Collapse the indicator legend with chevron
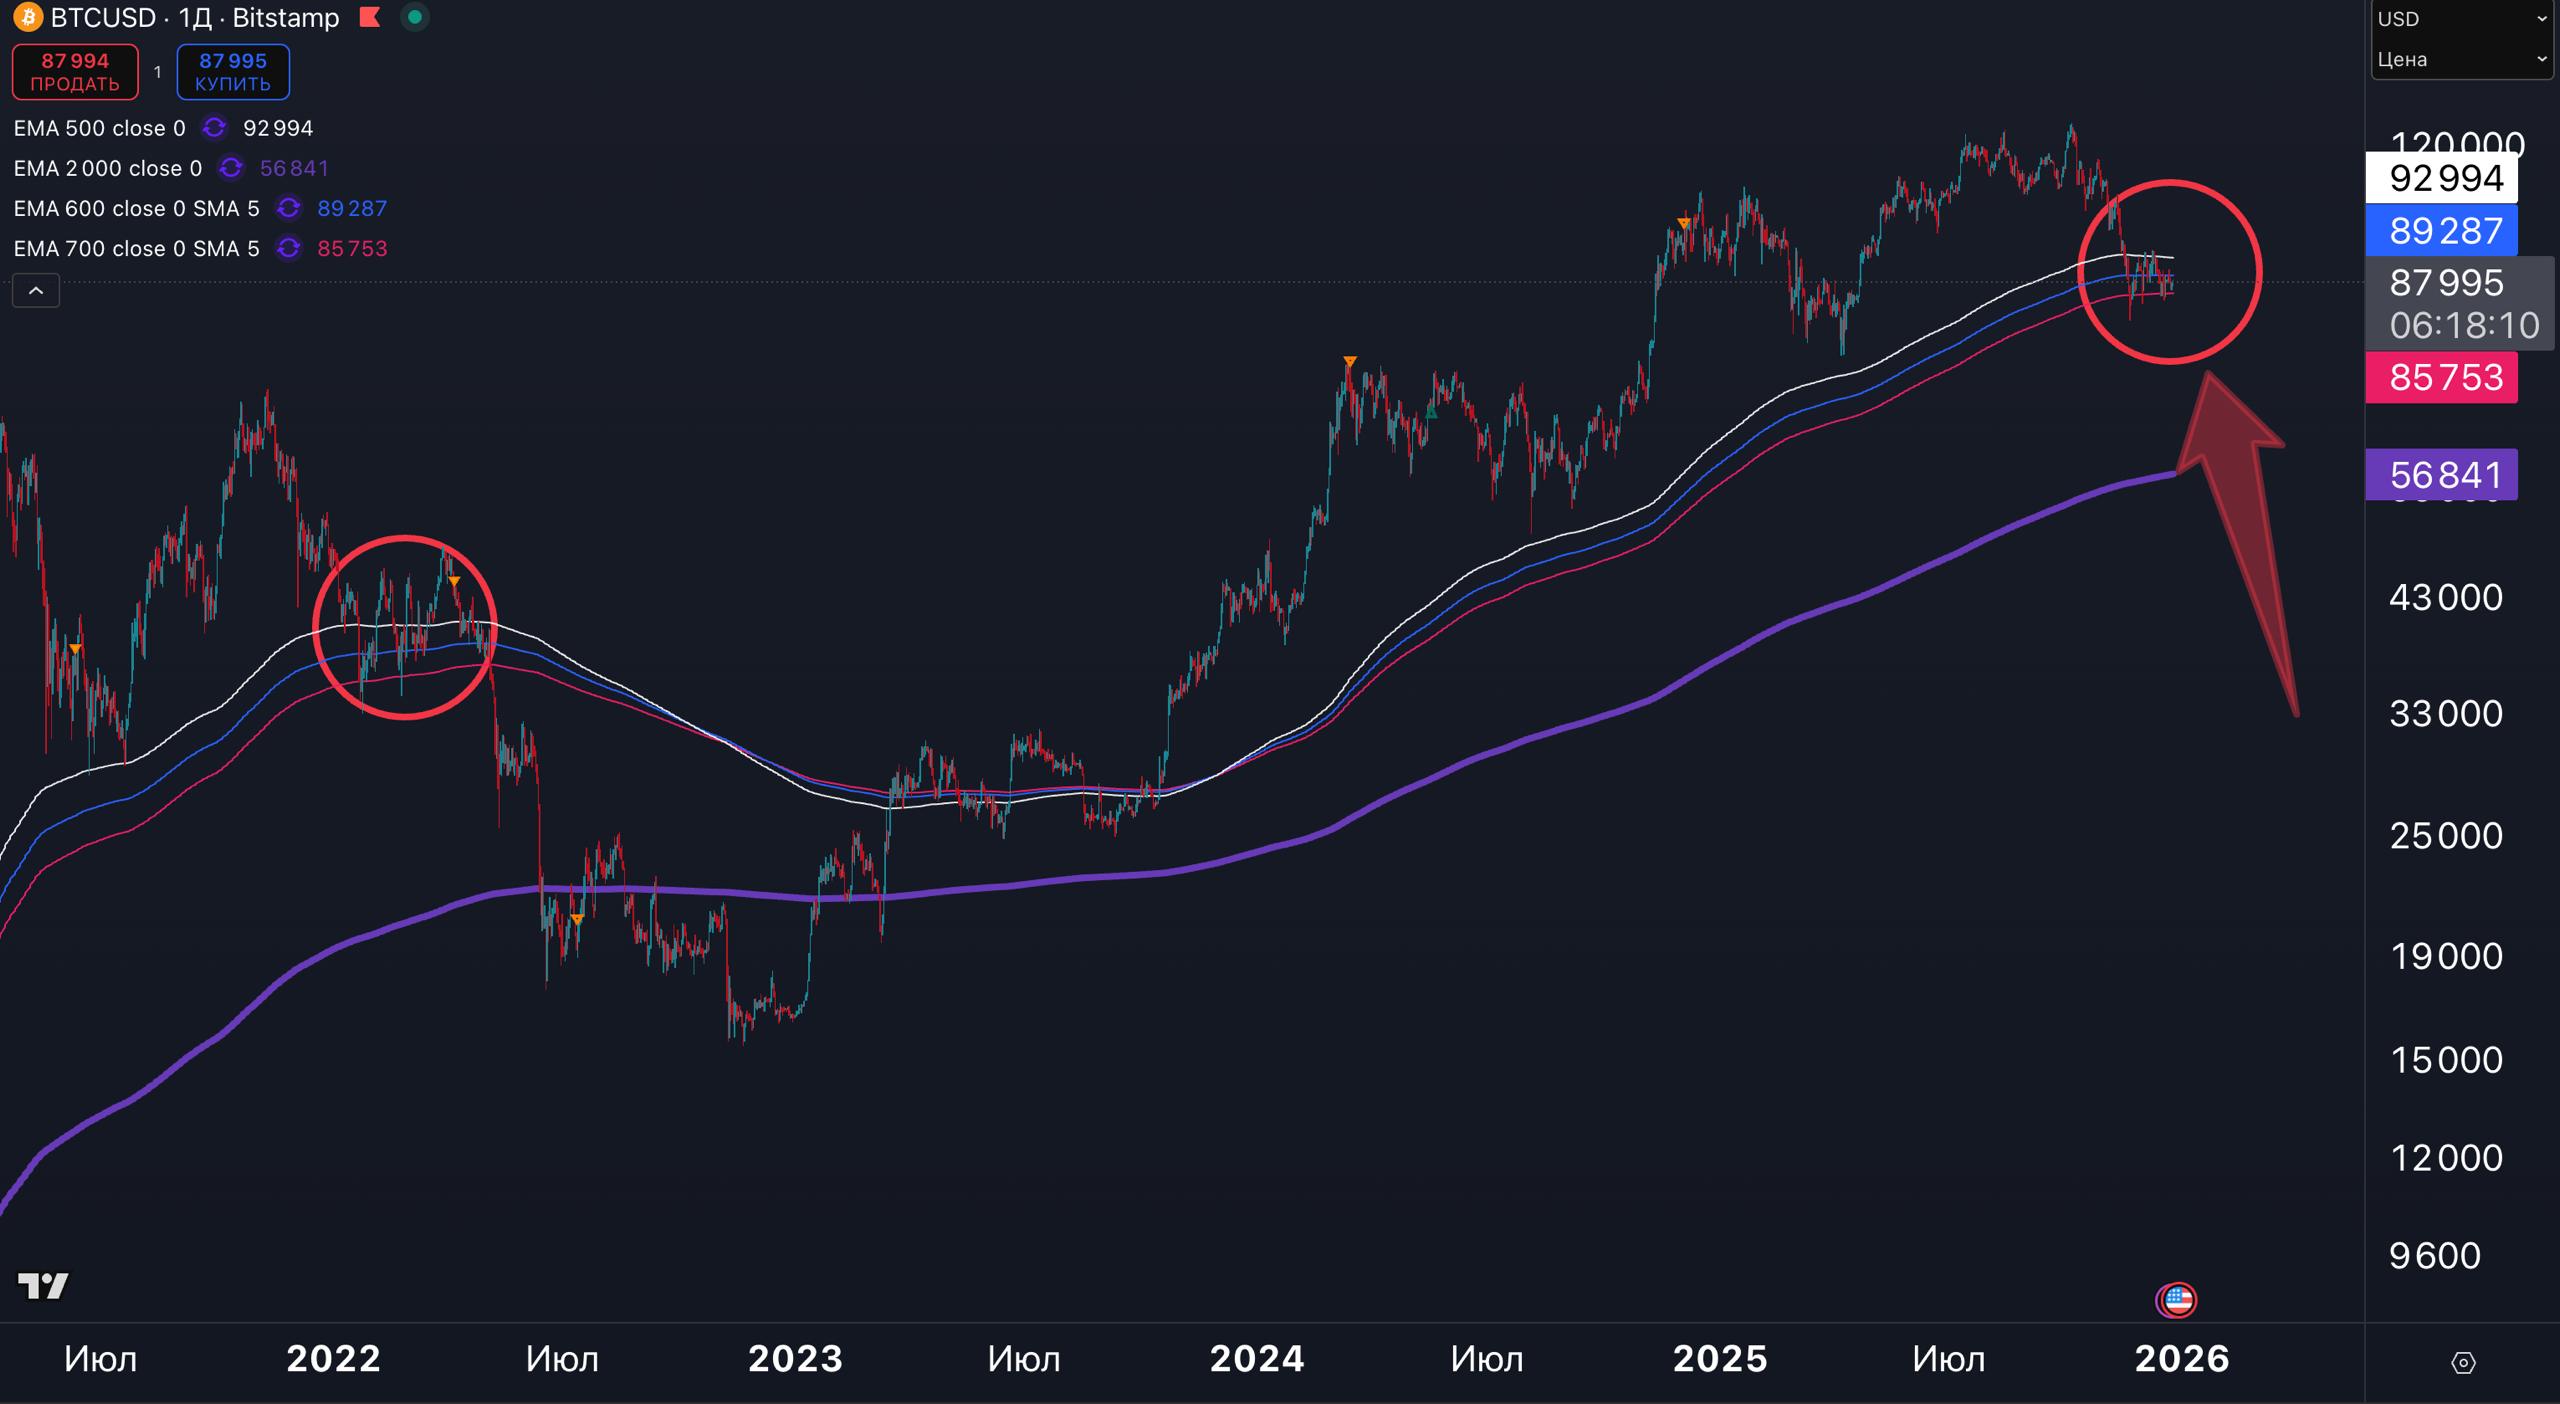2560x1404 pixels. click(x=36, y=291)
